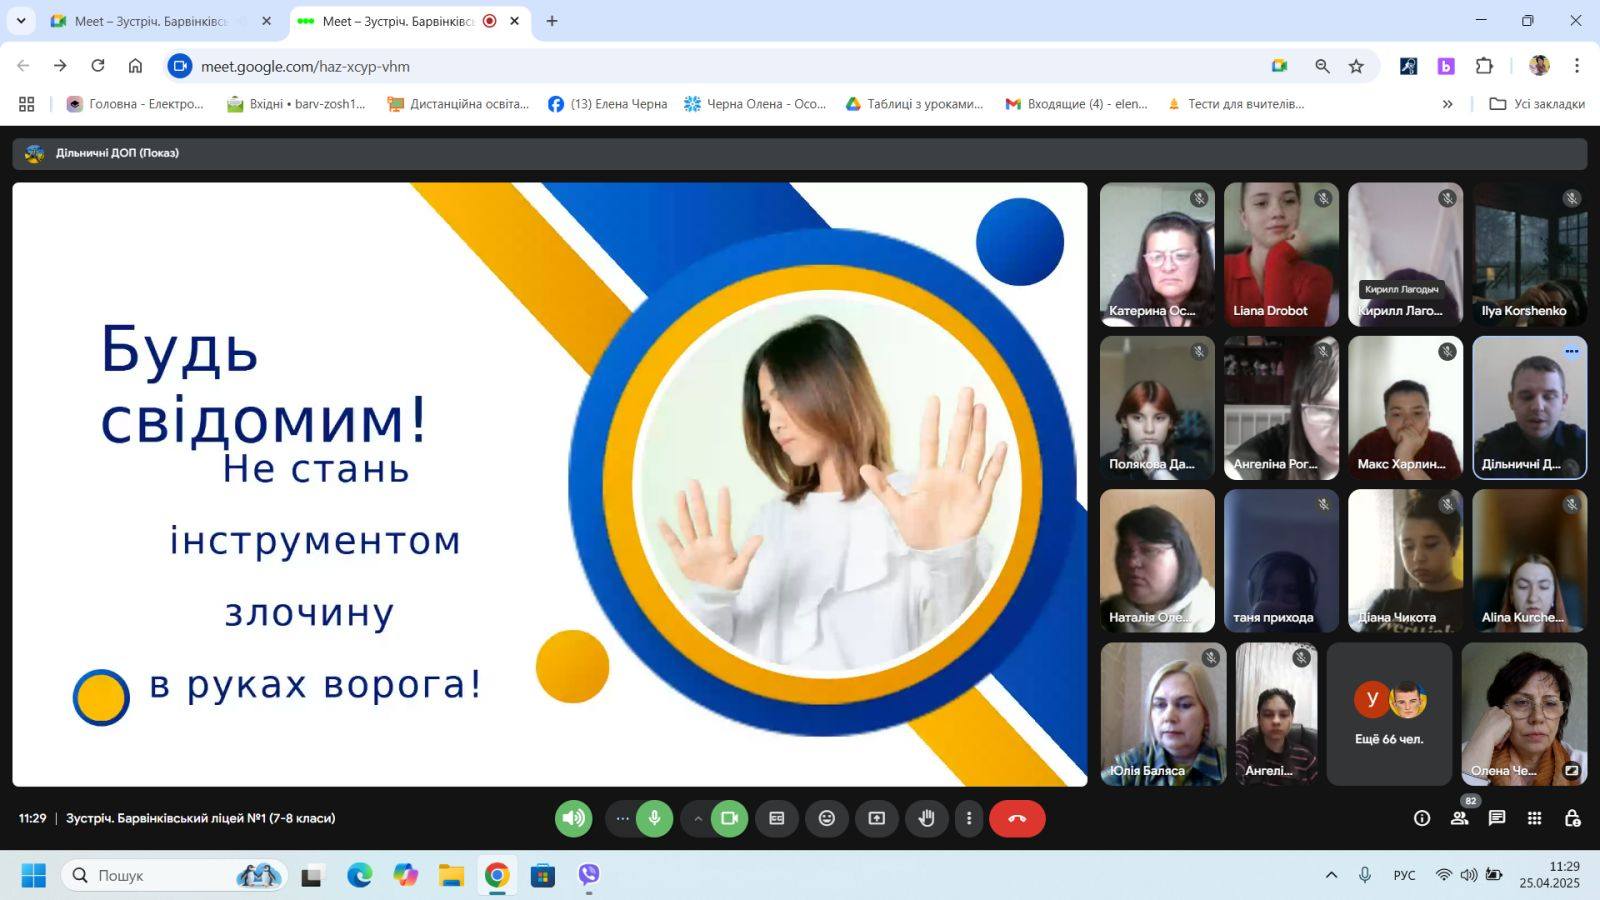Go back in browser history
This screenshot has width=1600, height=900.
(x=23, y=66)
